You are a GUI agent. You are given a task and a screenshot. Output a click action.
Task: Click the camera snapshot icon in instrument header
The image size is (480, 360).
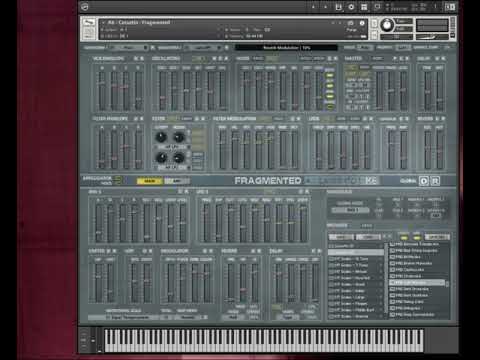(350, 23)
